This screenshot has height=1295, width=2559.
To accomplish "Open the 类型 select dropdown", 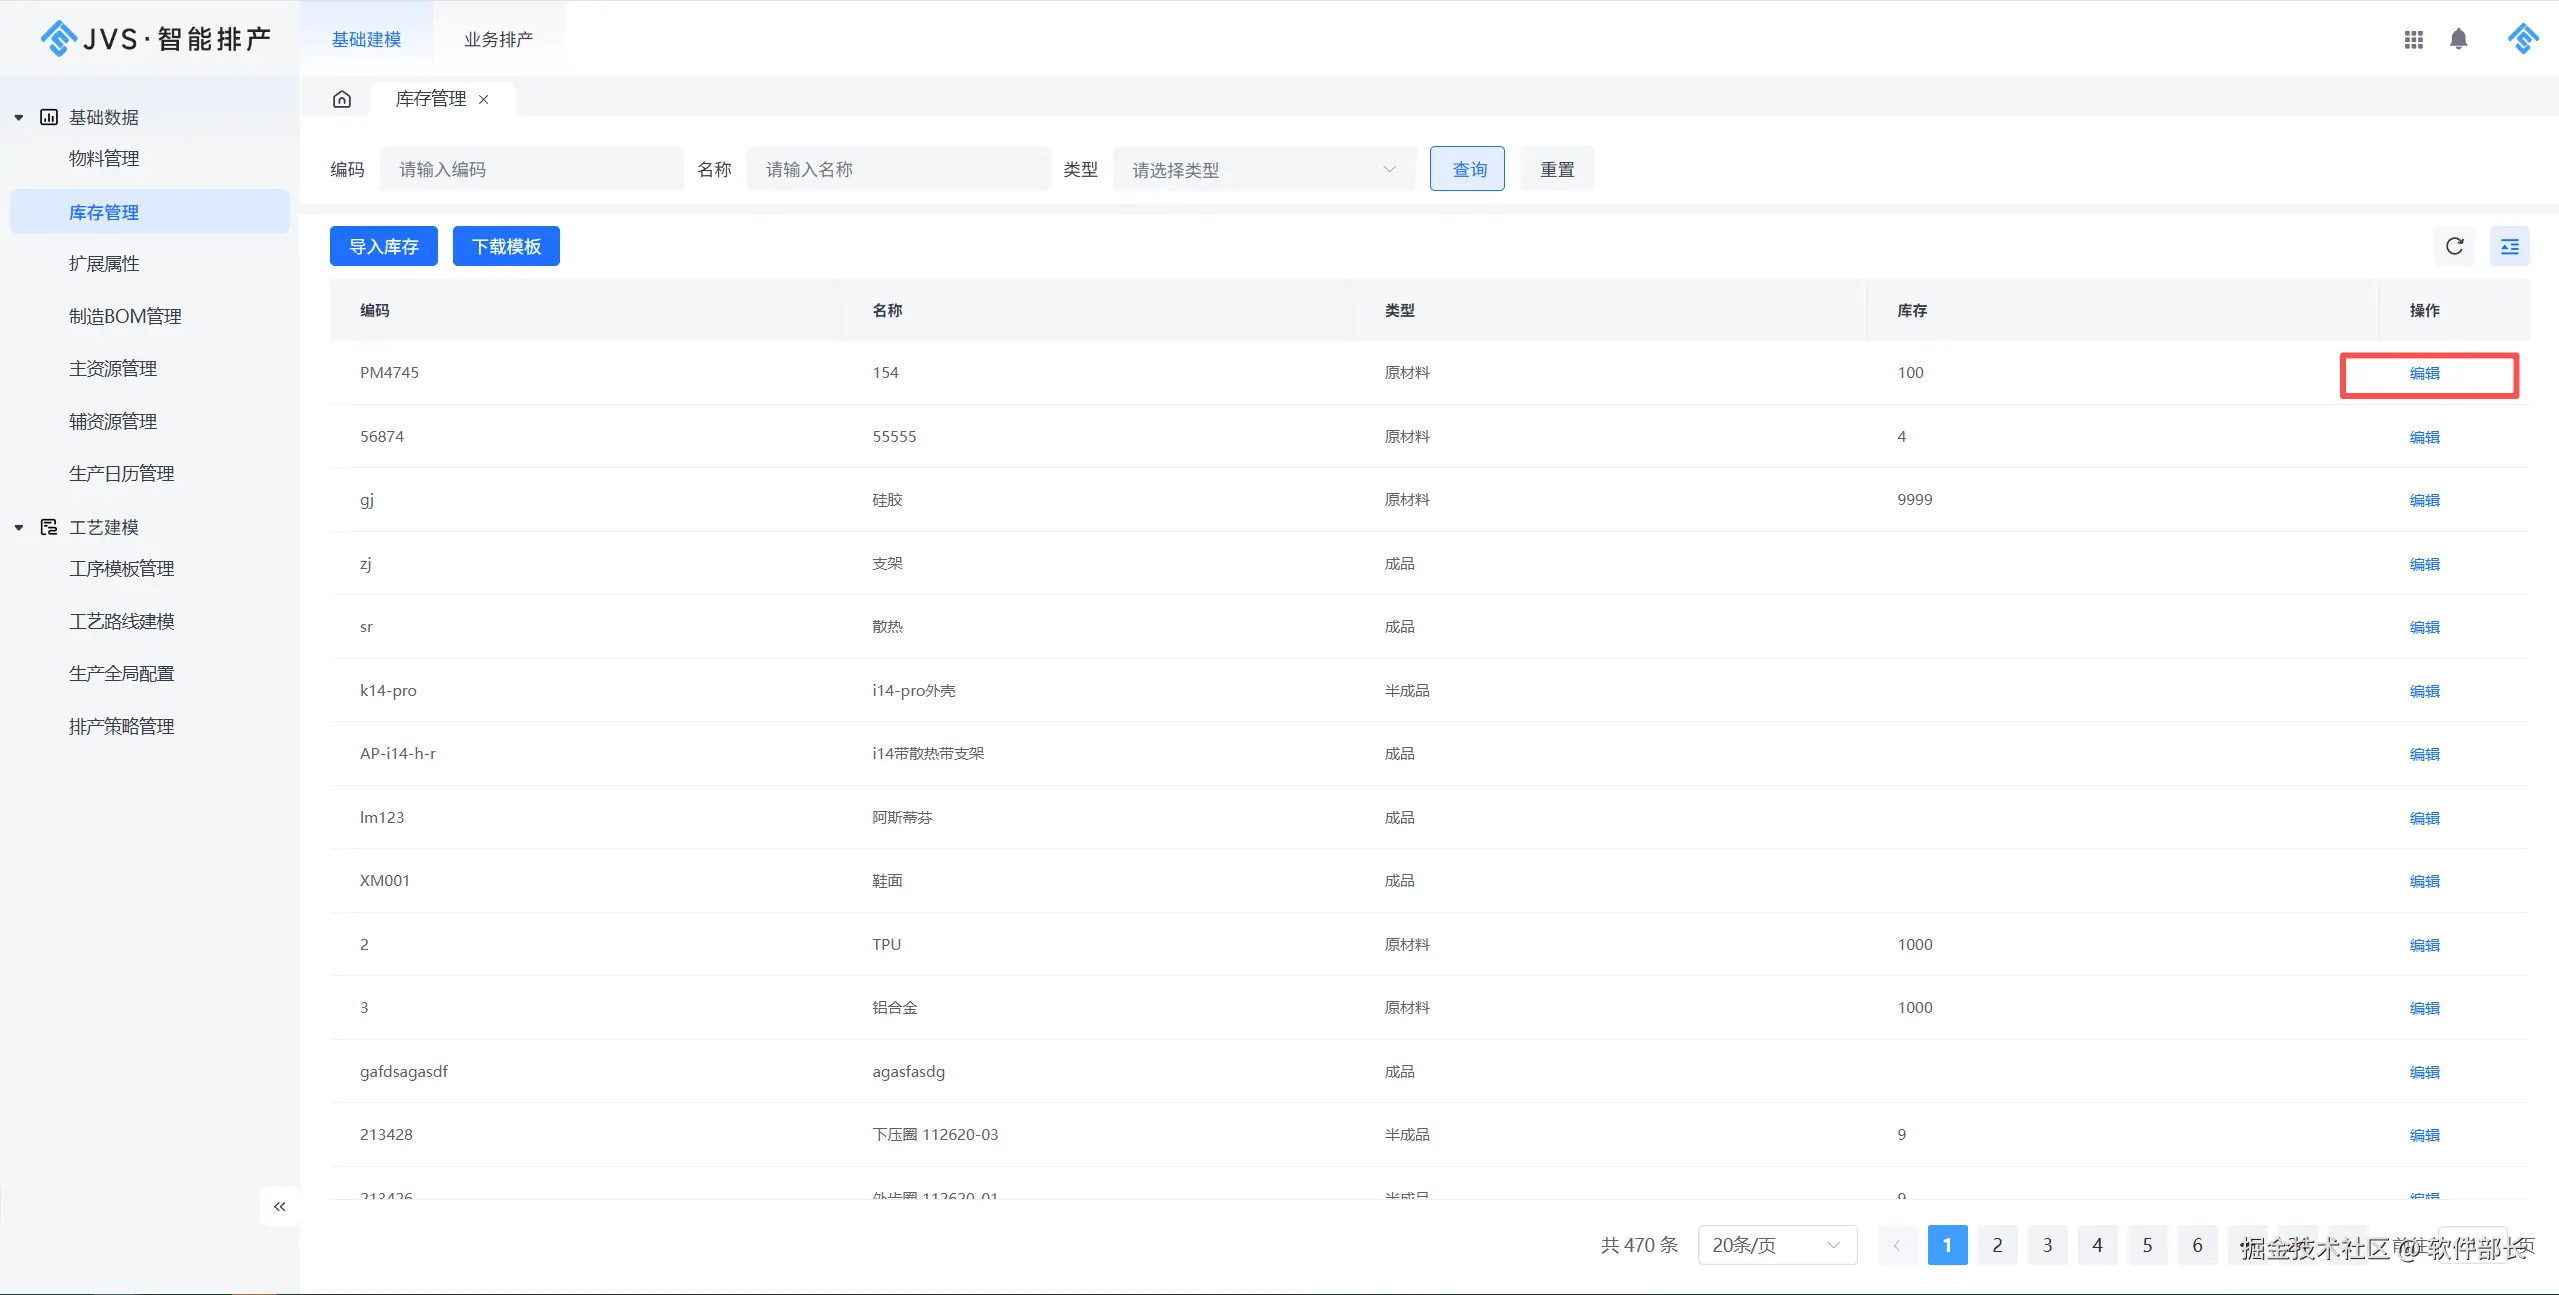I will pos(1264,169).
